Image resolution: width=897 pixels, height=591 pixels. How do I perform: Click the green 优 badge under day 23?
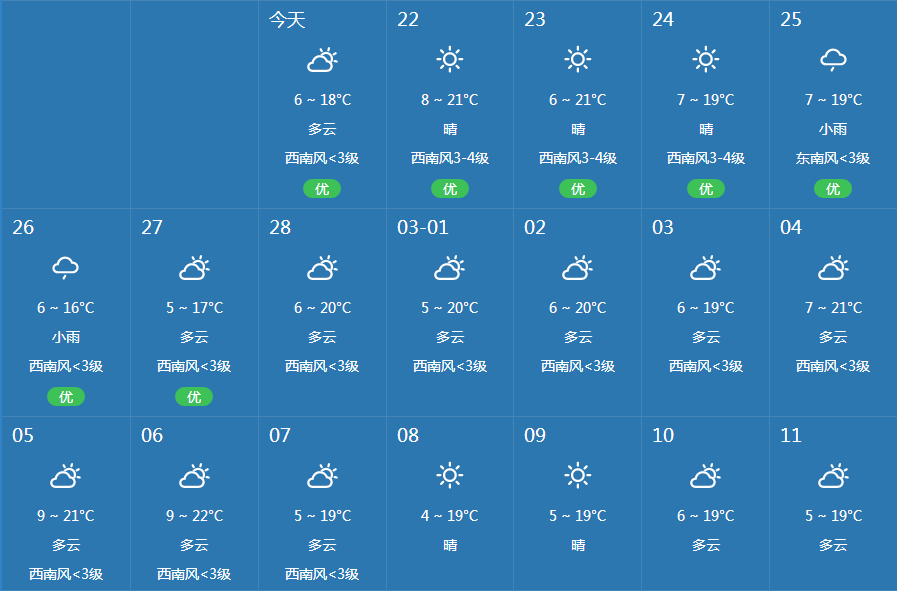(578, 189)
